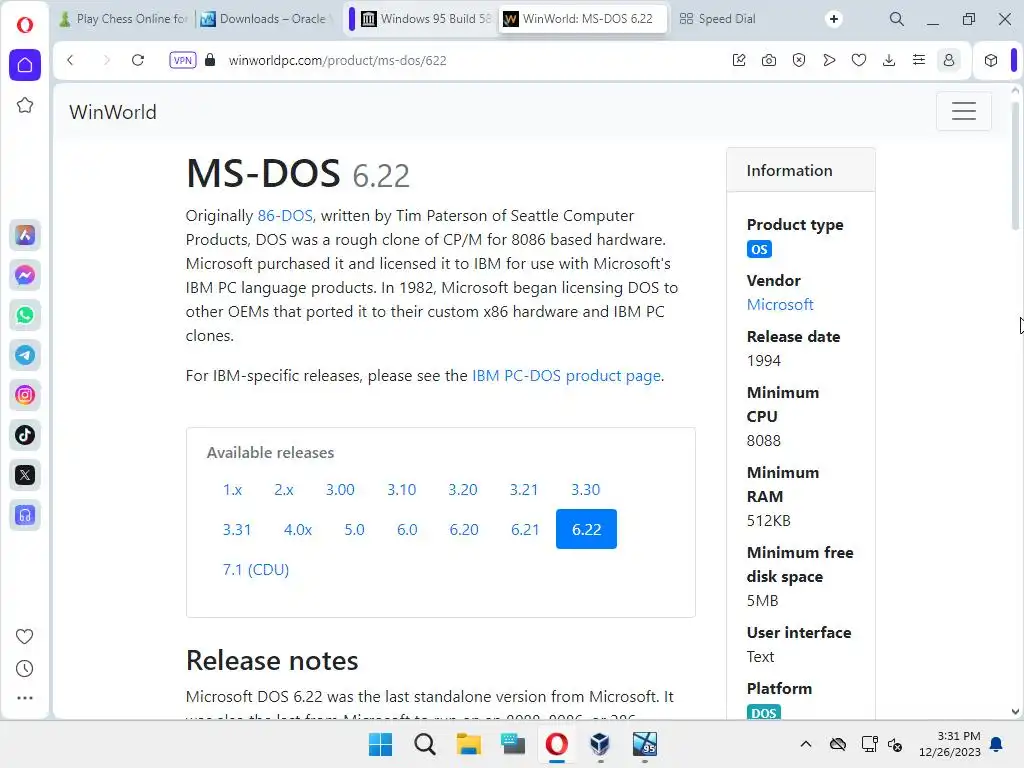Open X (Twitter) in the sidebar

pos(25,475)
